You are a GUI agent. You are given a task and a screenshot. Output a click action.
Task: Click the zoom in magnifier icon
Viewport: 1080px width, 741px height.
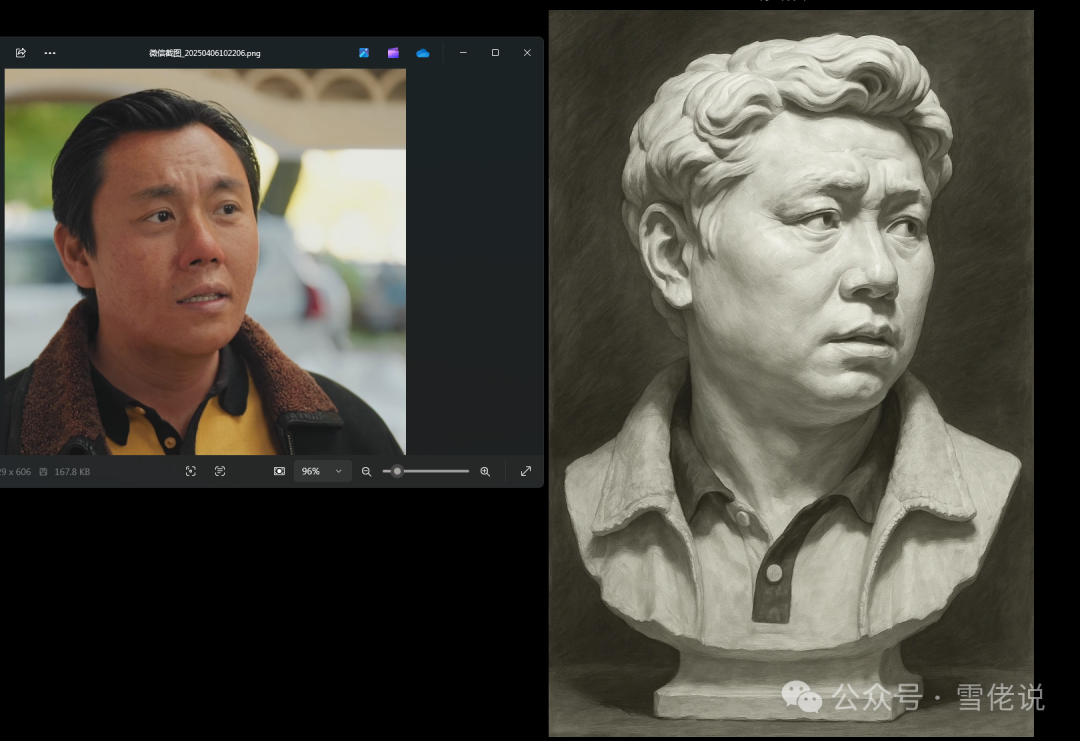tap(485, 471)
